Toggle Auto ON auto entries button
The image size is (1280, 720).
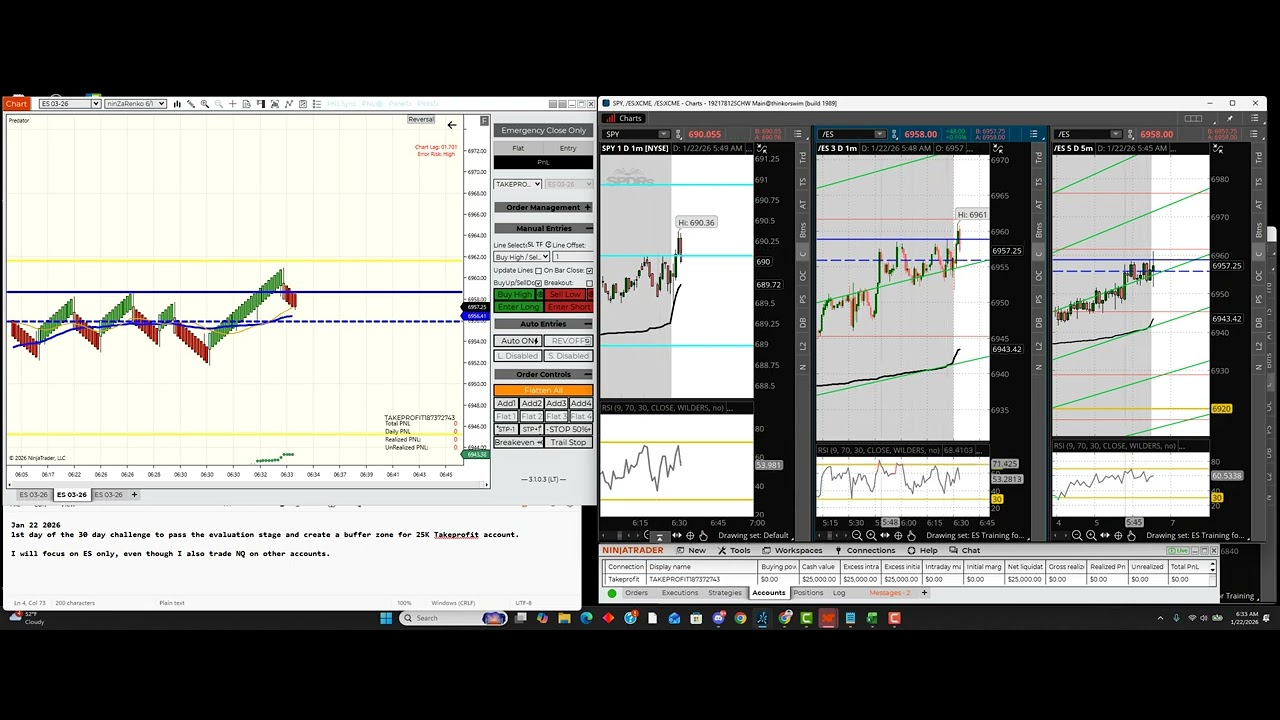518,341
